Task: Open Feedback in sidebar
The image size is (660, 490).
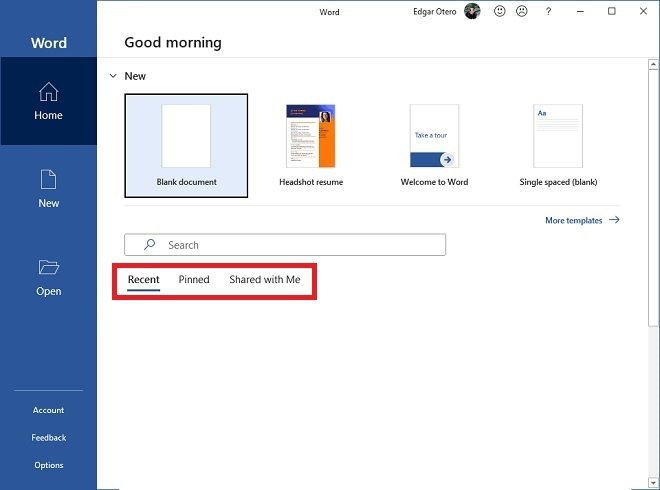Action: 48,438
